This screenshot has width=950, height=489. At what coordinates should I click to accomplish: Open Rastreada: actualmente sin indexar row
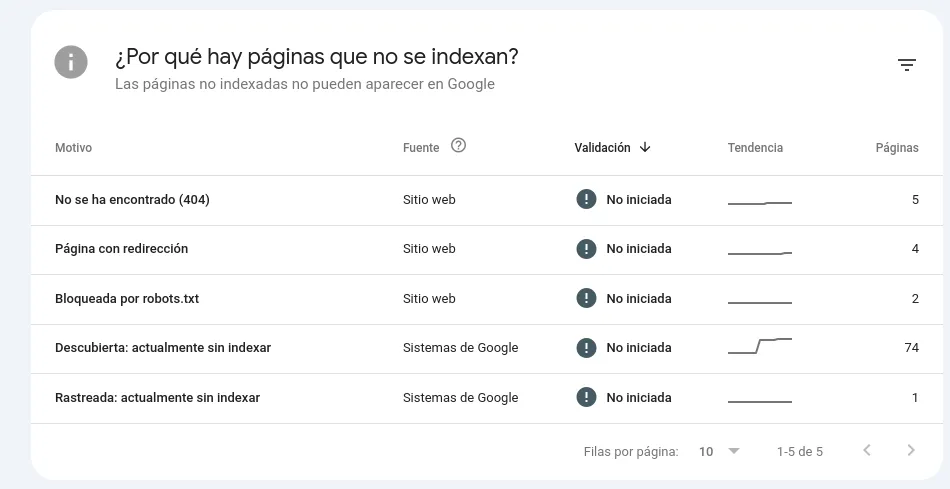click(487, 398)
